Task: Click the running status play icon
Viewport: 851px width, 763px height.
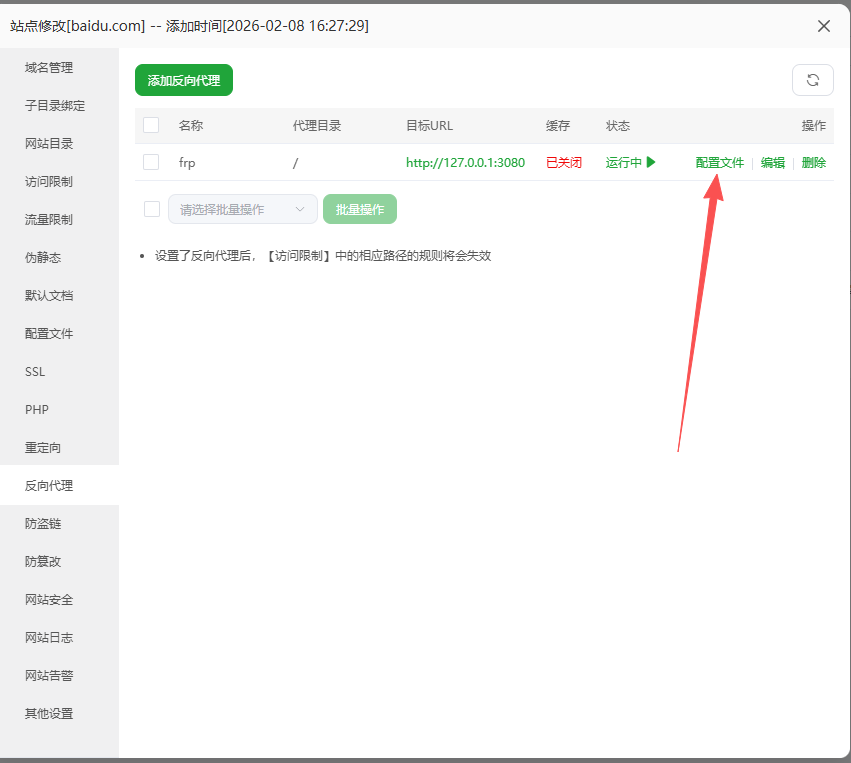Action: pos(651,162)
